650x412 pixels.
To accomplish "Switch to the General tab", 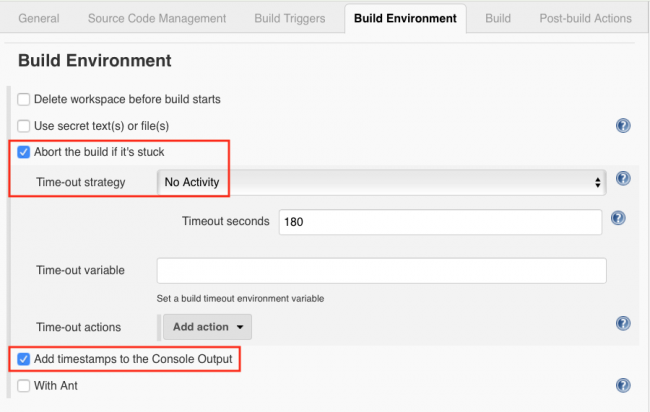I will (x=39, y=18).
